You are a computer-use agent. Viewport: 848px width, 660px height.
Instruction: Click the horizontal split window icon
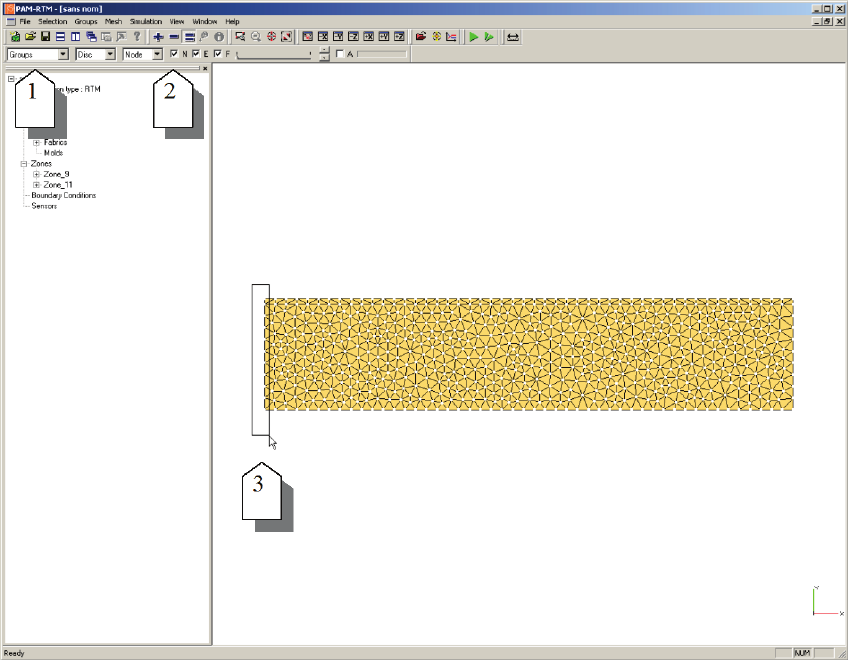point(61,37)
